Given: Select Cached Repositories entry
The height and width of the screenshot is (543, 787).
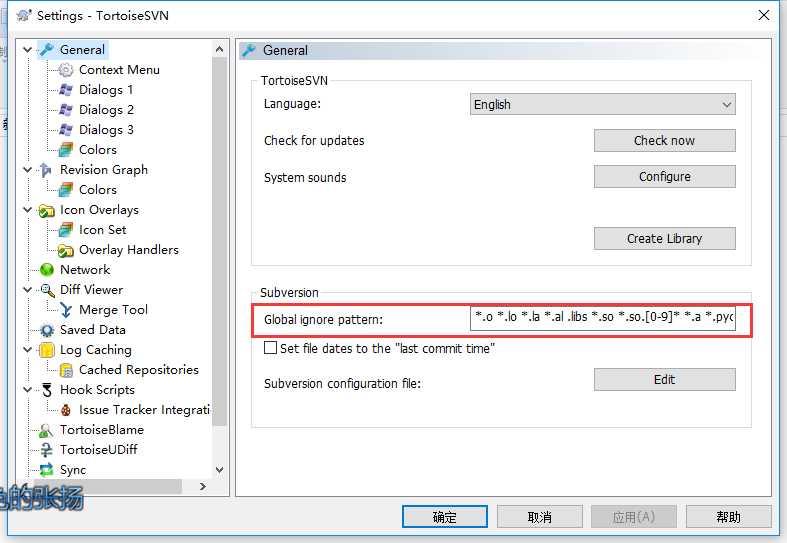Looking at the screenshot, I should (x=139, y=370).
